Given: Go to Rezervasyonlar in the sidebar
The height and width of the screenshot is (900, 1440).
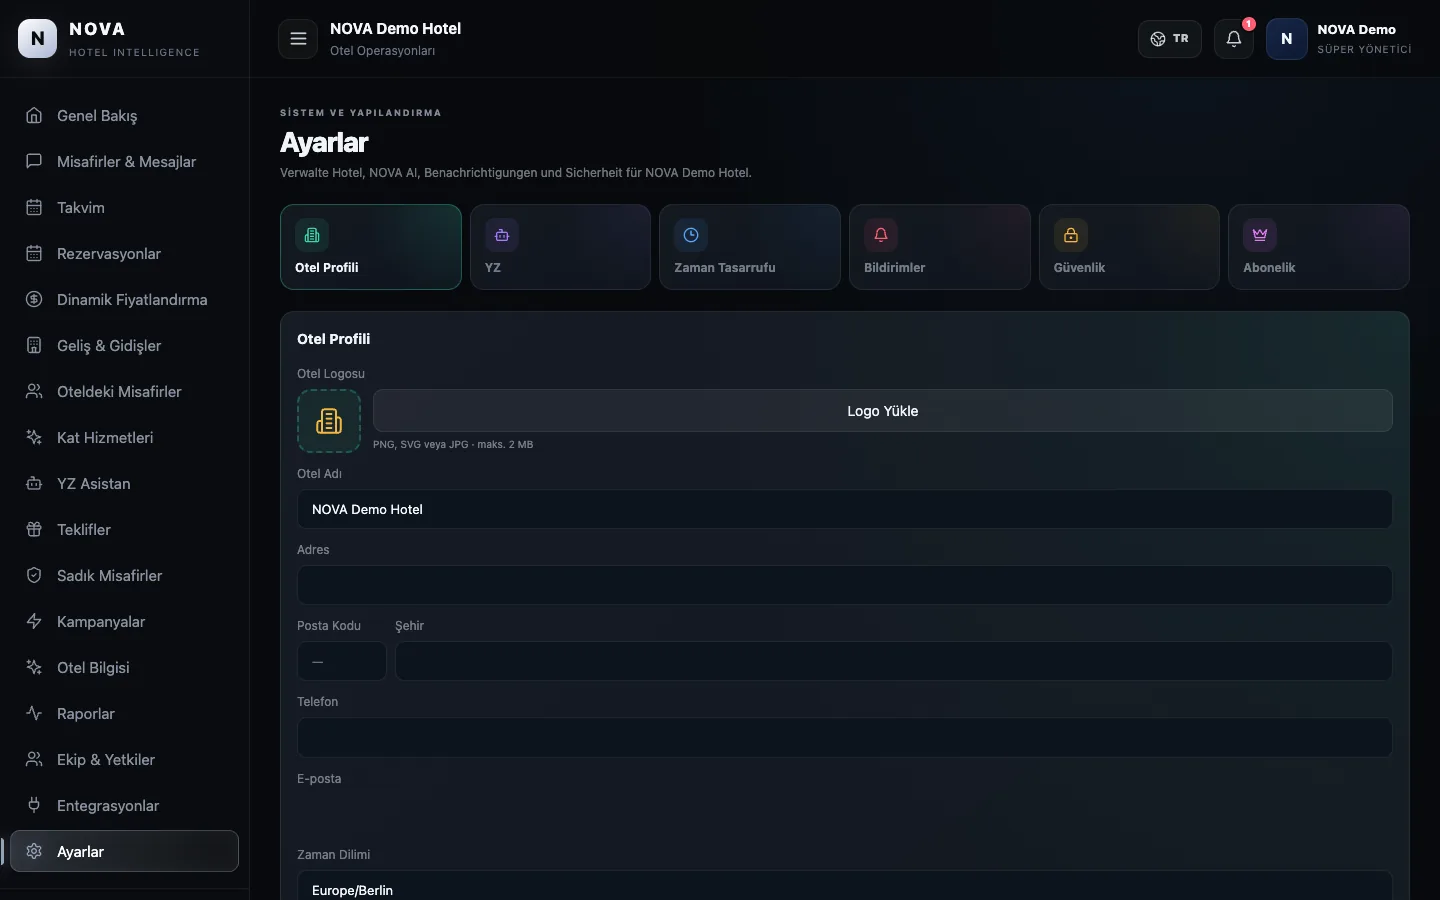Looking at the screenshot, I should (x=124, y=253).
